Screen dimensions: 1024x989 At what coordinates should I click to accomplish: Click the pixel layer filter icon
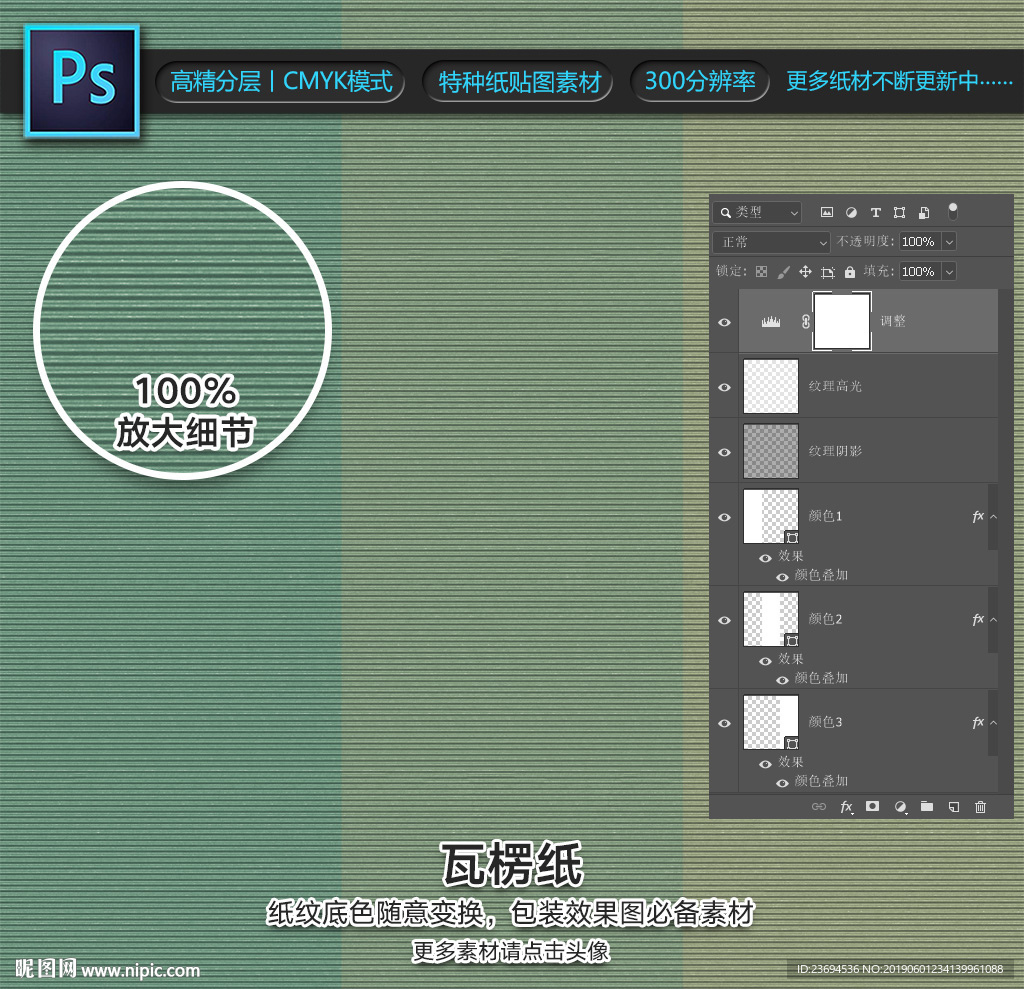click(827, 212)
